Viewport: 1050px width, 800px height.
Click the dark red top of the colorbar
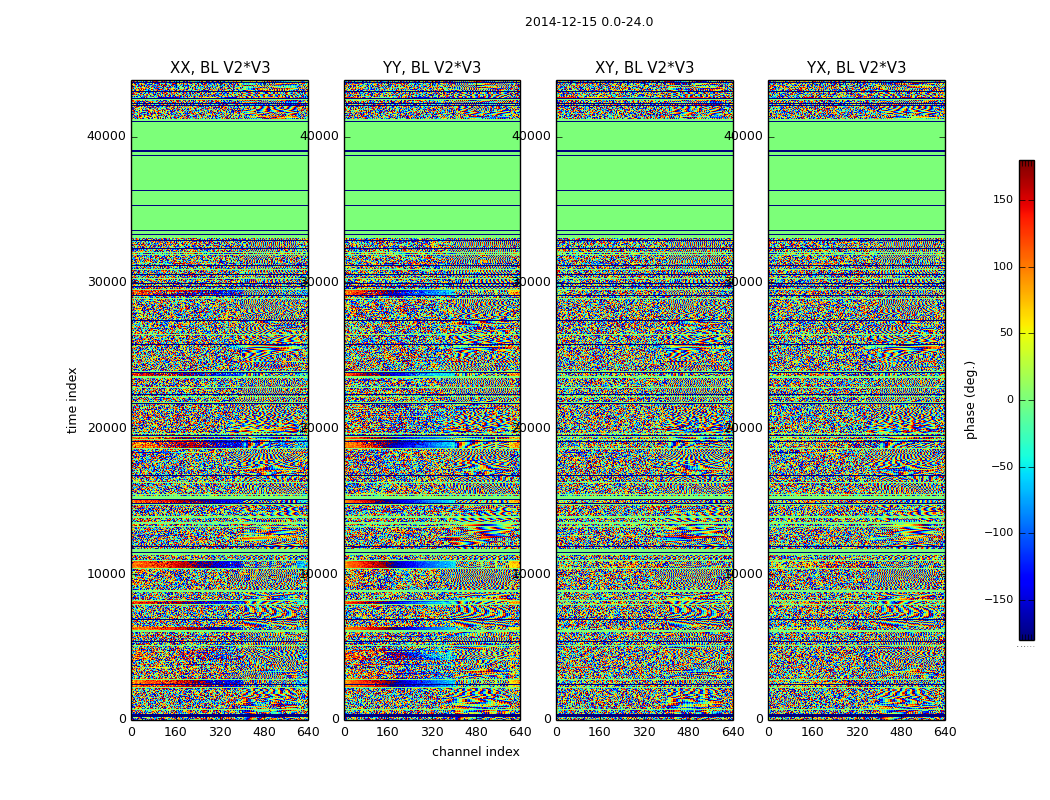click(x=1026, y=166)
